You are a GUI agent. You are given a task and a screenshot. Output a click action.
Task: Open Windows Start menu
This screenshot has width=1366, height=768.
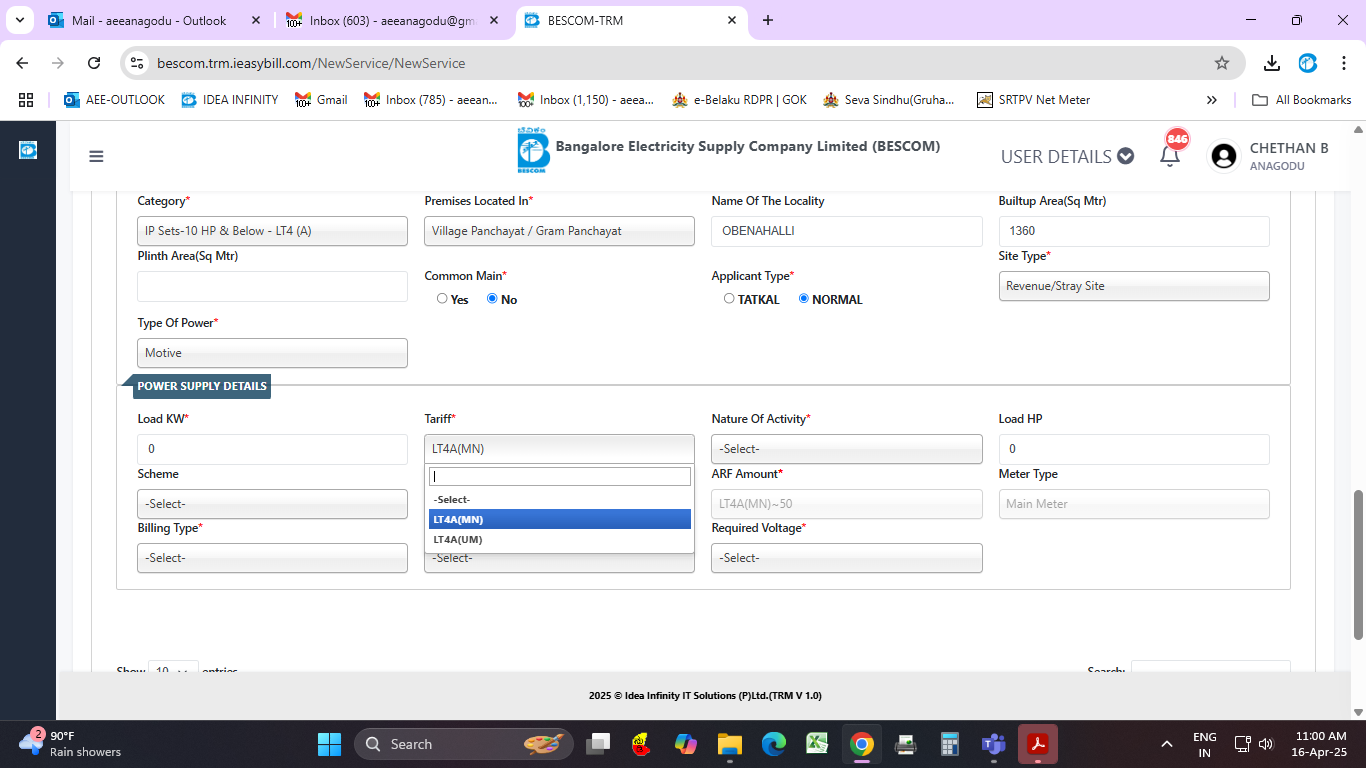(x=329, y=744)
